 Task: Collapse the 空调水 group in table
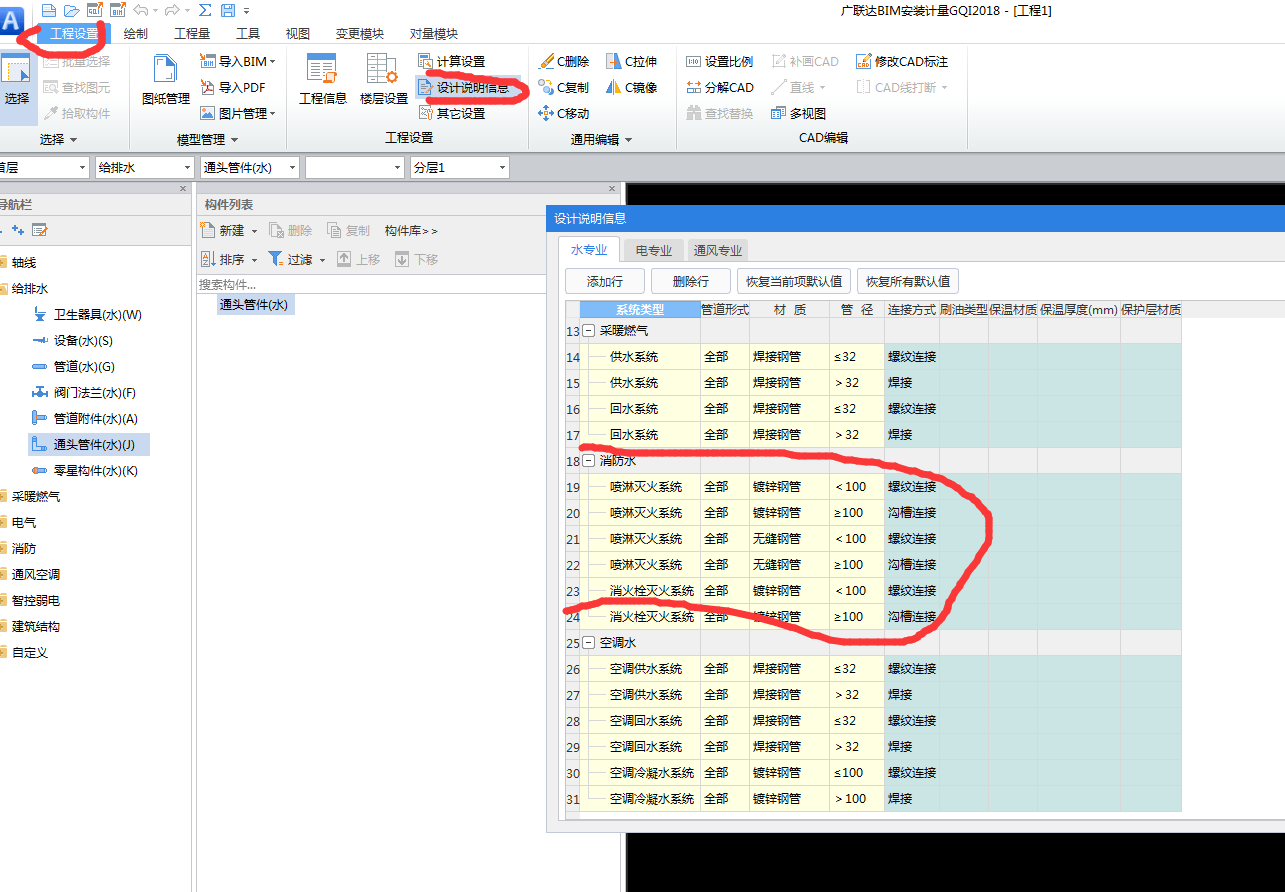[589, 643]
